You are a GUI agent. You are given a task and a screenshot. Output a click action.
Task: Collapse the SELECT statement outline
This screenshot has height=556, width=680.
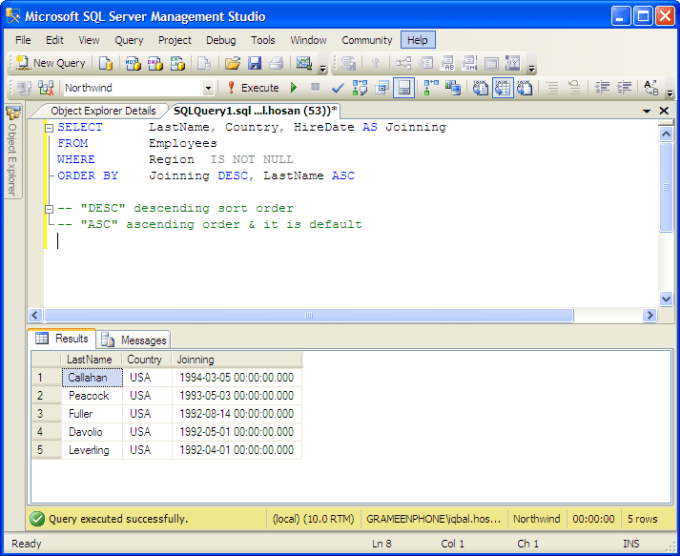click(49, 128)
